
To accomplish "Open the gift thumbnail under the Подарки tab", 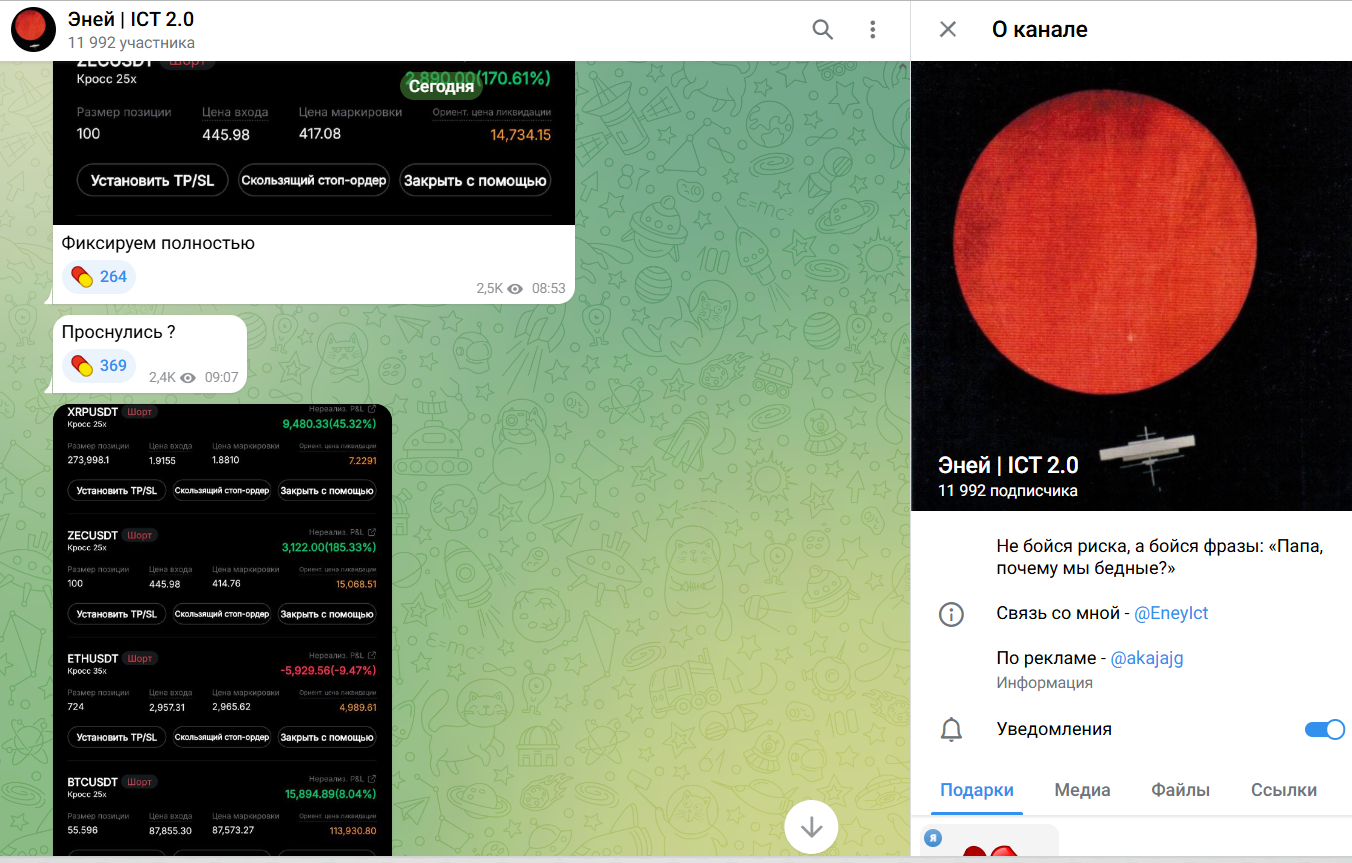I will coord(989,842).
